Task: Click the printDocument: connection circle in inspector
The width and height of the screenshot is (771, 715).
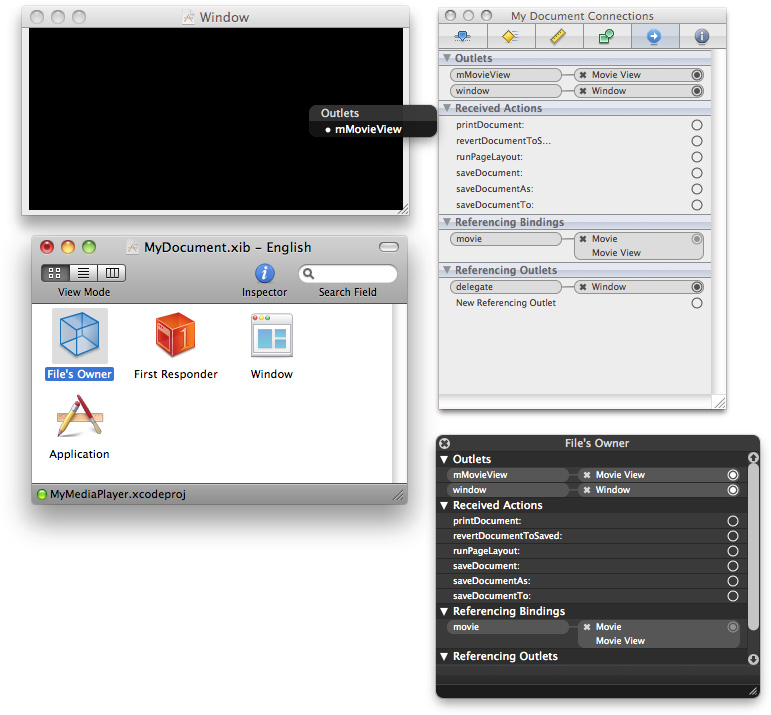Action: click(696, 125)
